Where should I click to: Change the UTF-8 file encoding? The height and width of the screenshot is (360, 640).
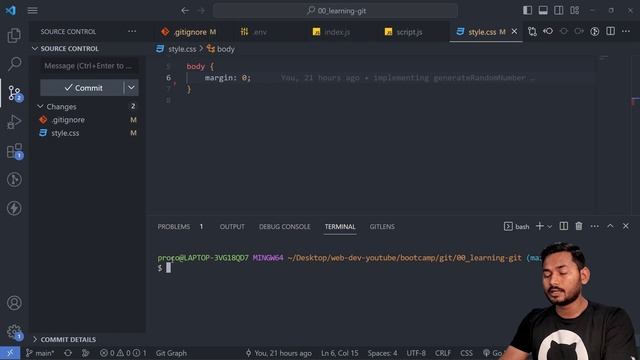416,353
